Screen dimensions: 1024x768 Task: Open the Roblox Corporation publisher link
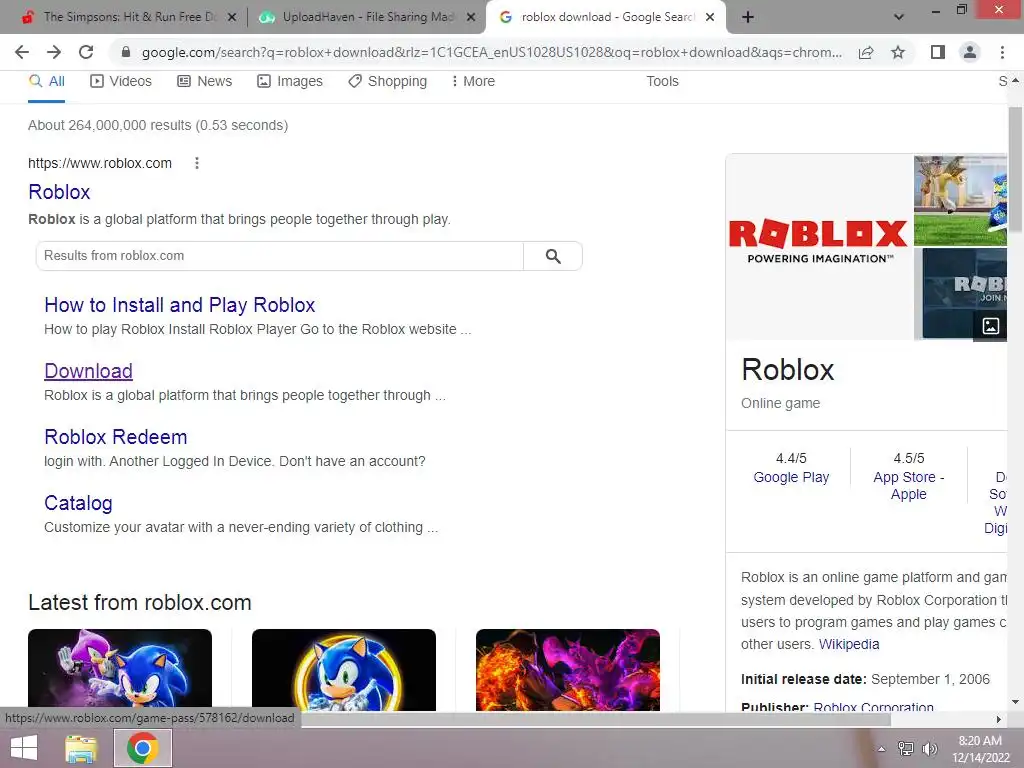point(873,707)
